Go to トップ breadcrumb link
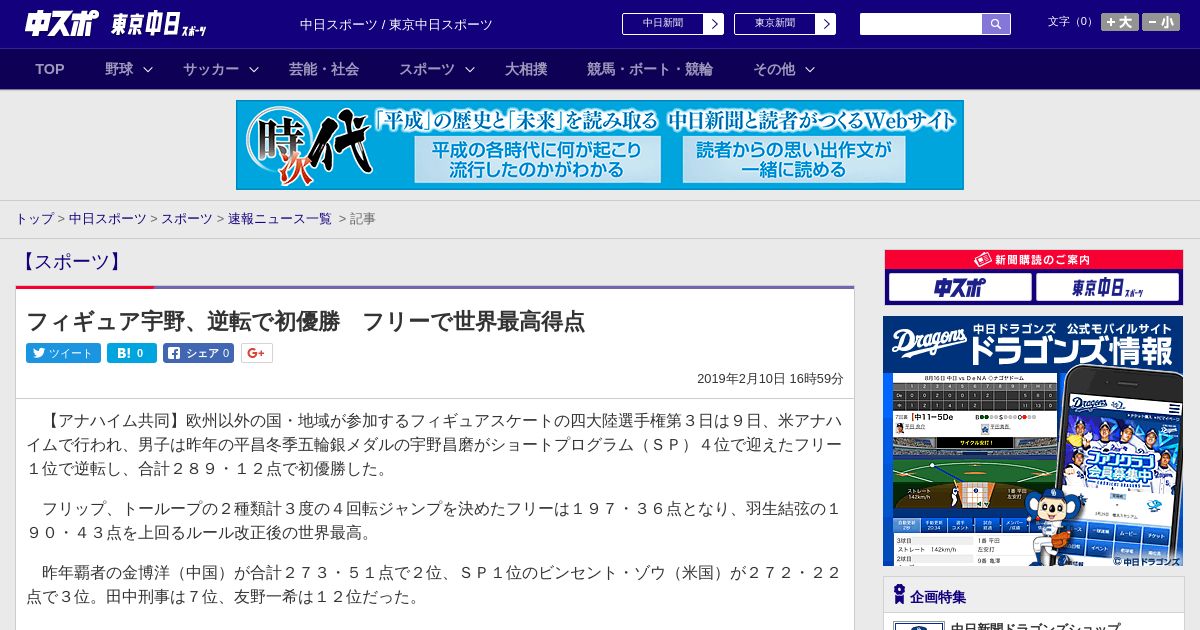Screen dimensions: 1200x630 tap(34, 219)
